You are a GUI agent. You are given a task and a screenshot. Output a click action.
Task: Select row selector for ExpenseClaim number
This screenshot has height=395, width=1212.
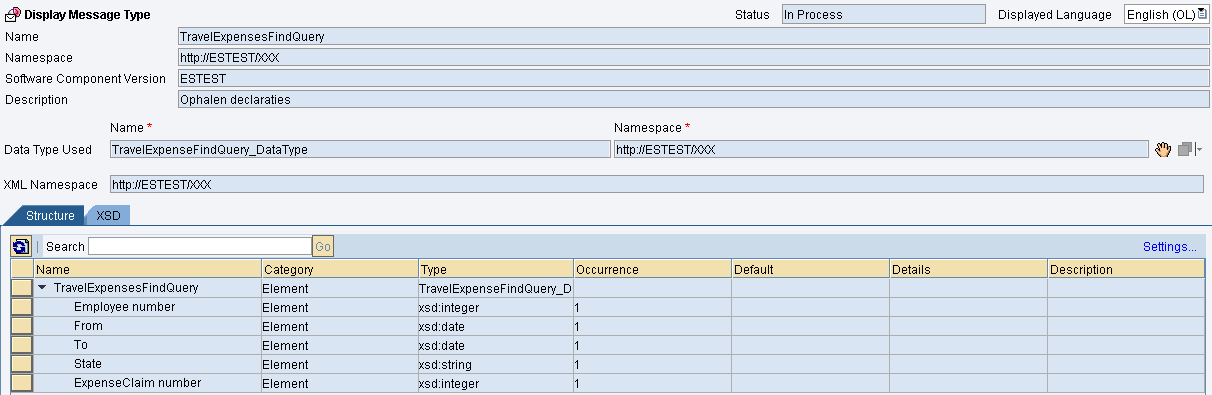pyautogui.click(x=22, y=383)
